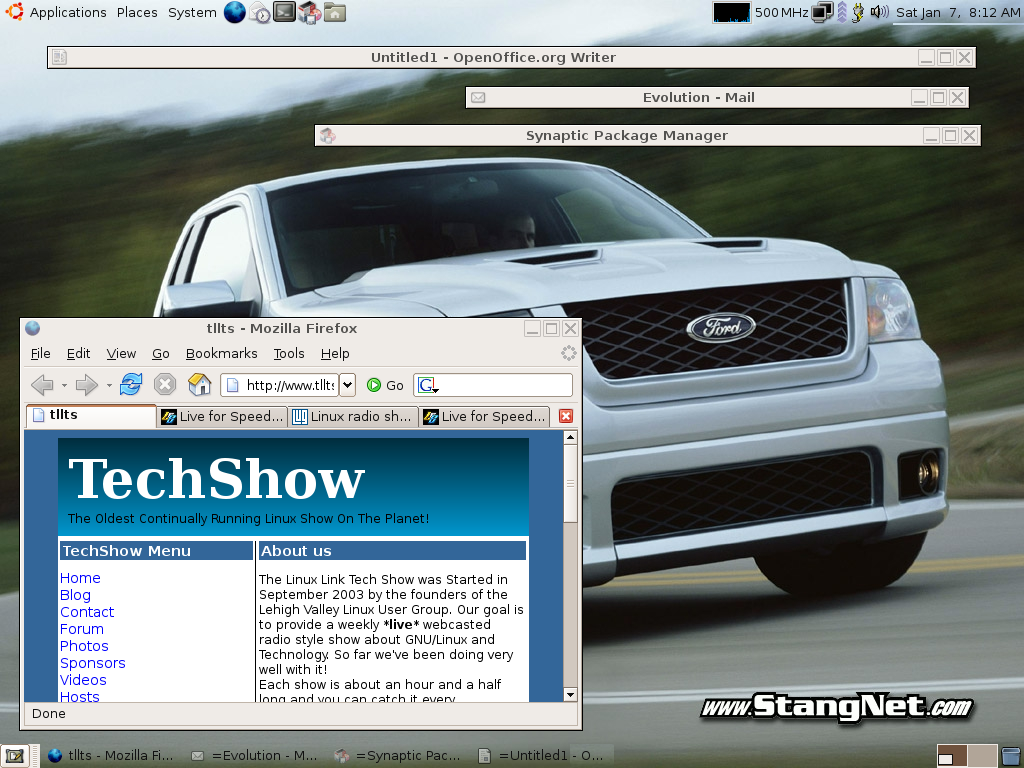Click Synaptic window title icon
This screenshot has height=768, width=1024.
(x=328, y=135)
